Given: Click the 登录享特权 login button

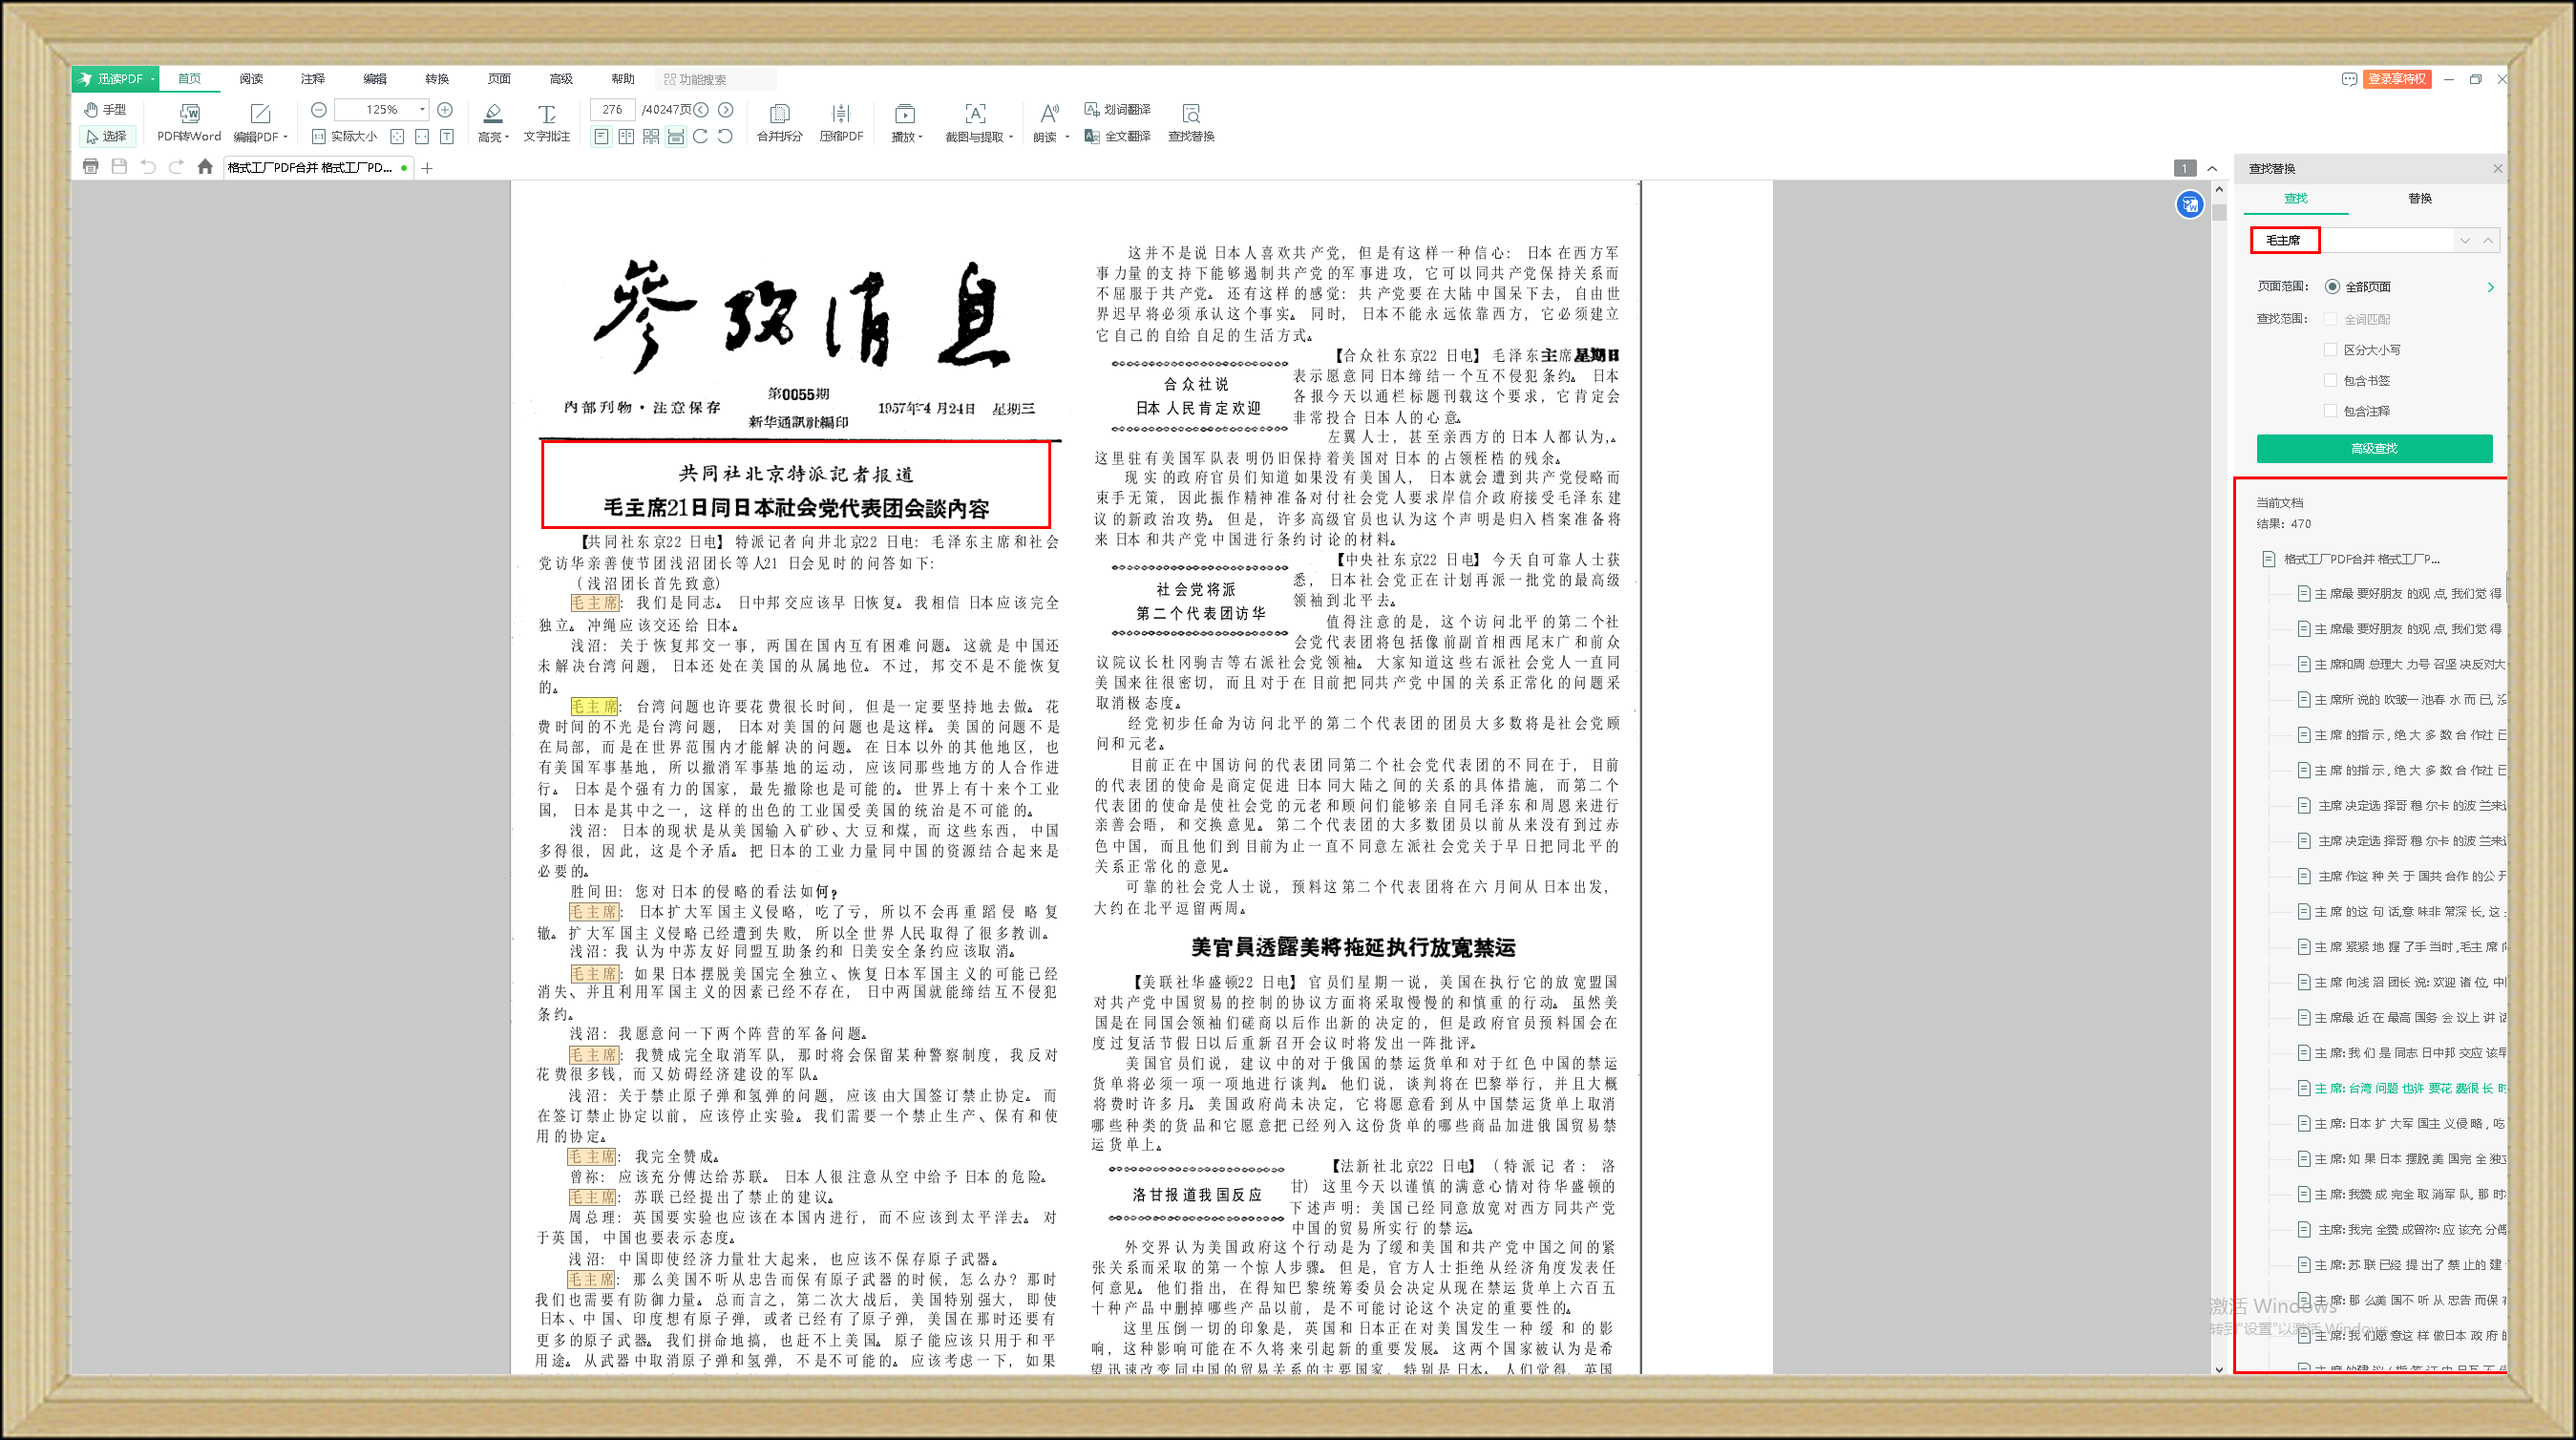Looking at the screenshot, I should point(2396,79).
